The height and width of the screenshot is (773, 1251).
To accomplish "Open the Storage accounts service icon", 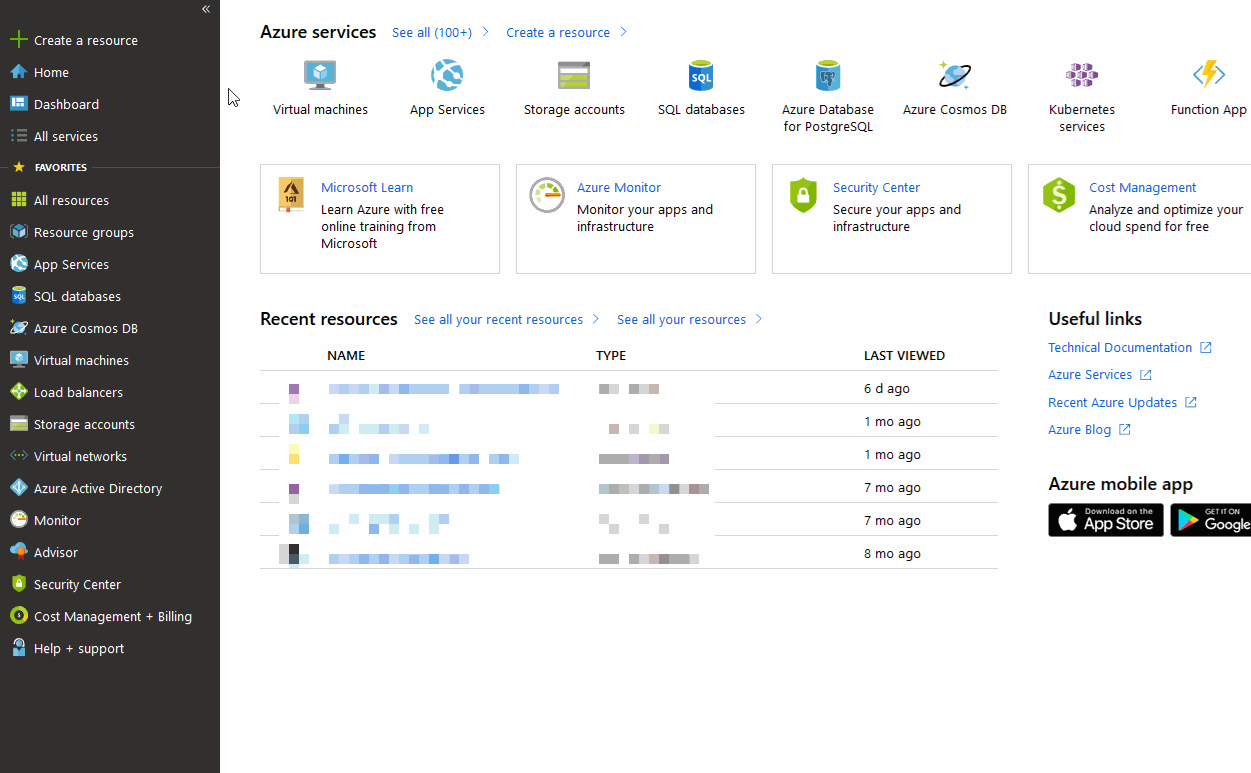I will 574,76.
